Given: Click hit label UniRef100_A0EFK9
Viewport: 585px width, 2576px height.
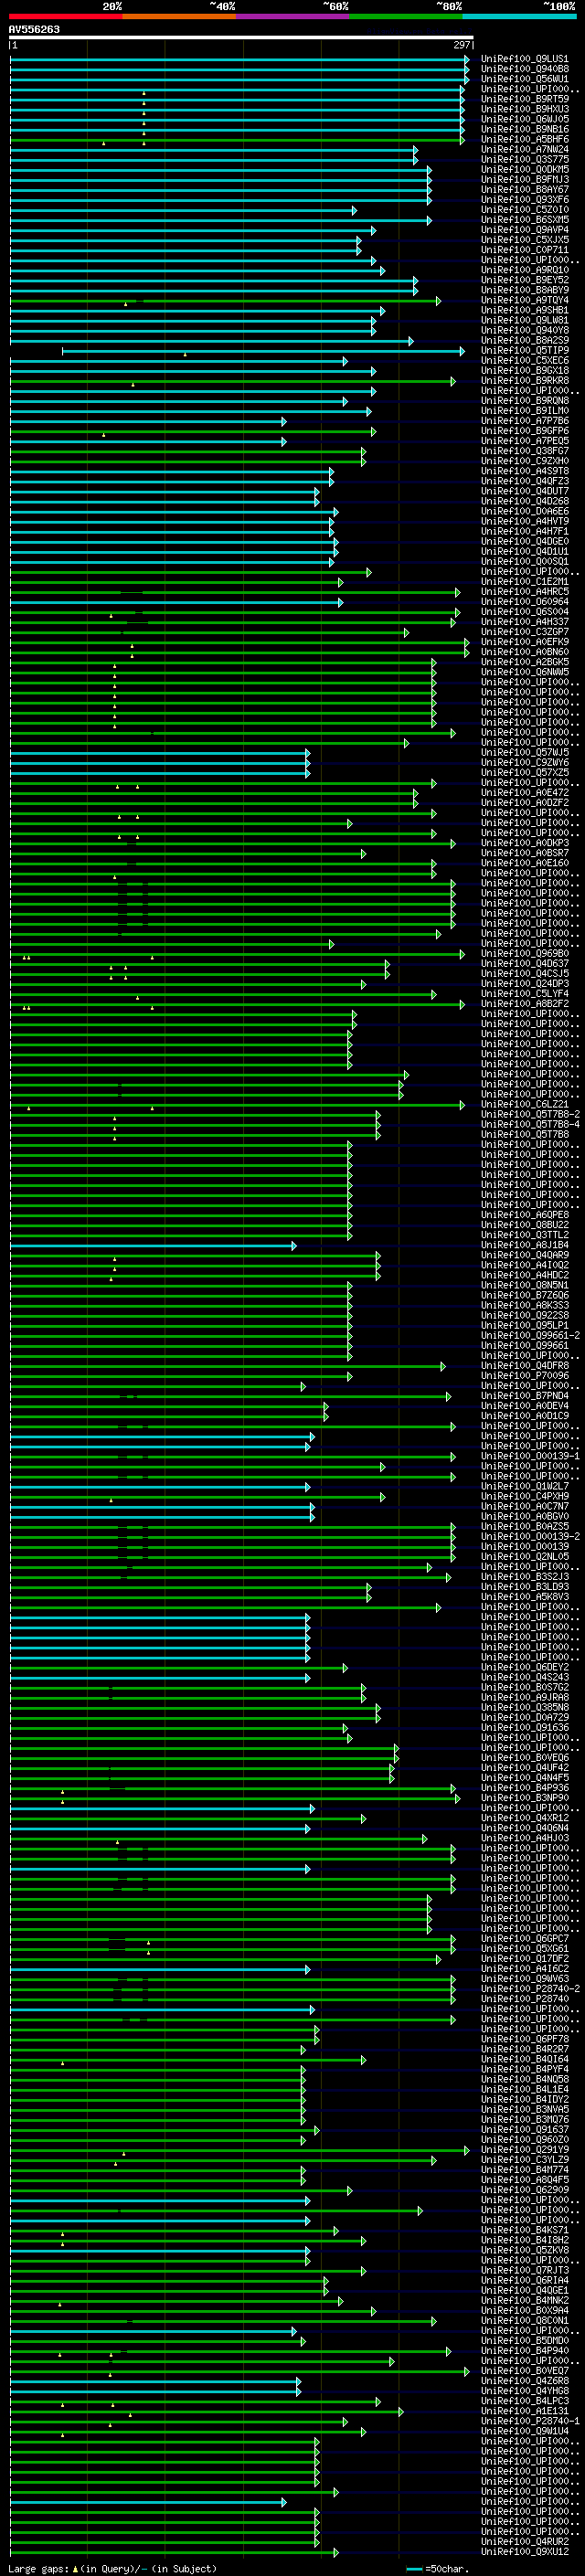Looking at the screenshot, I should pos(524,642).
